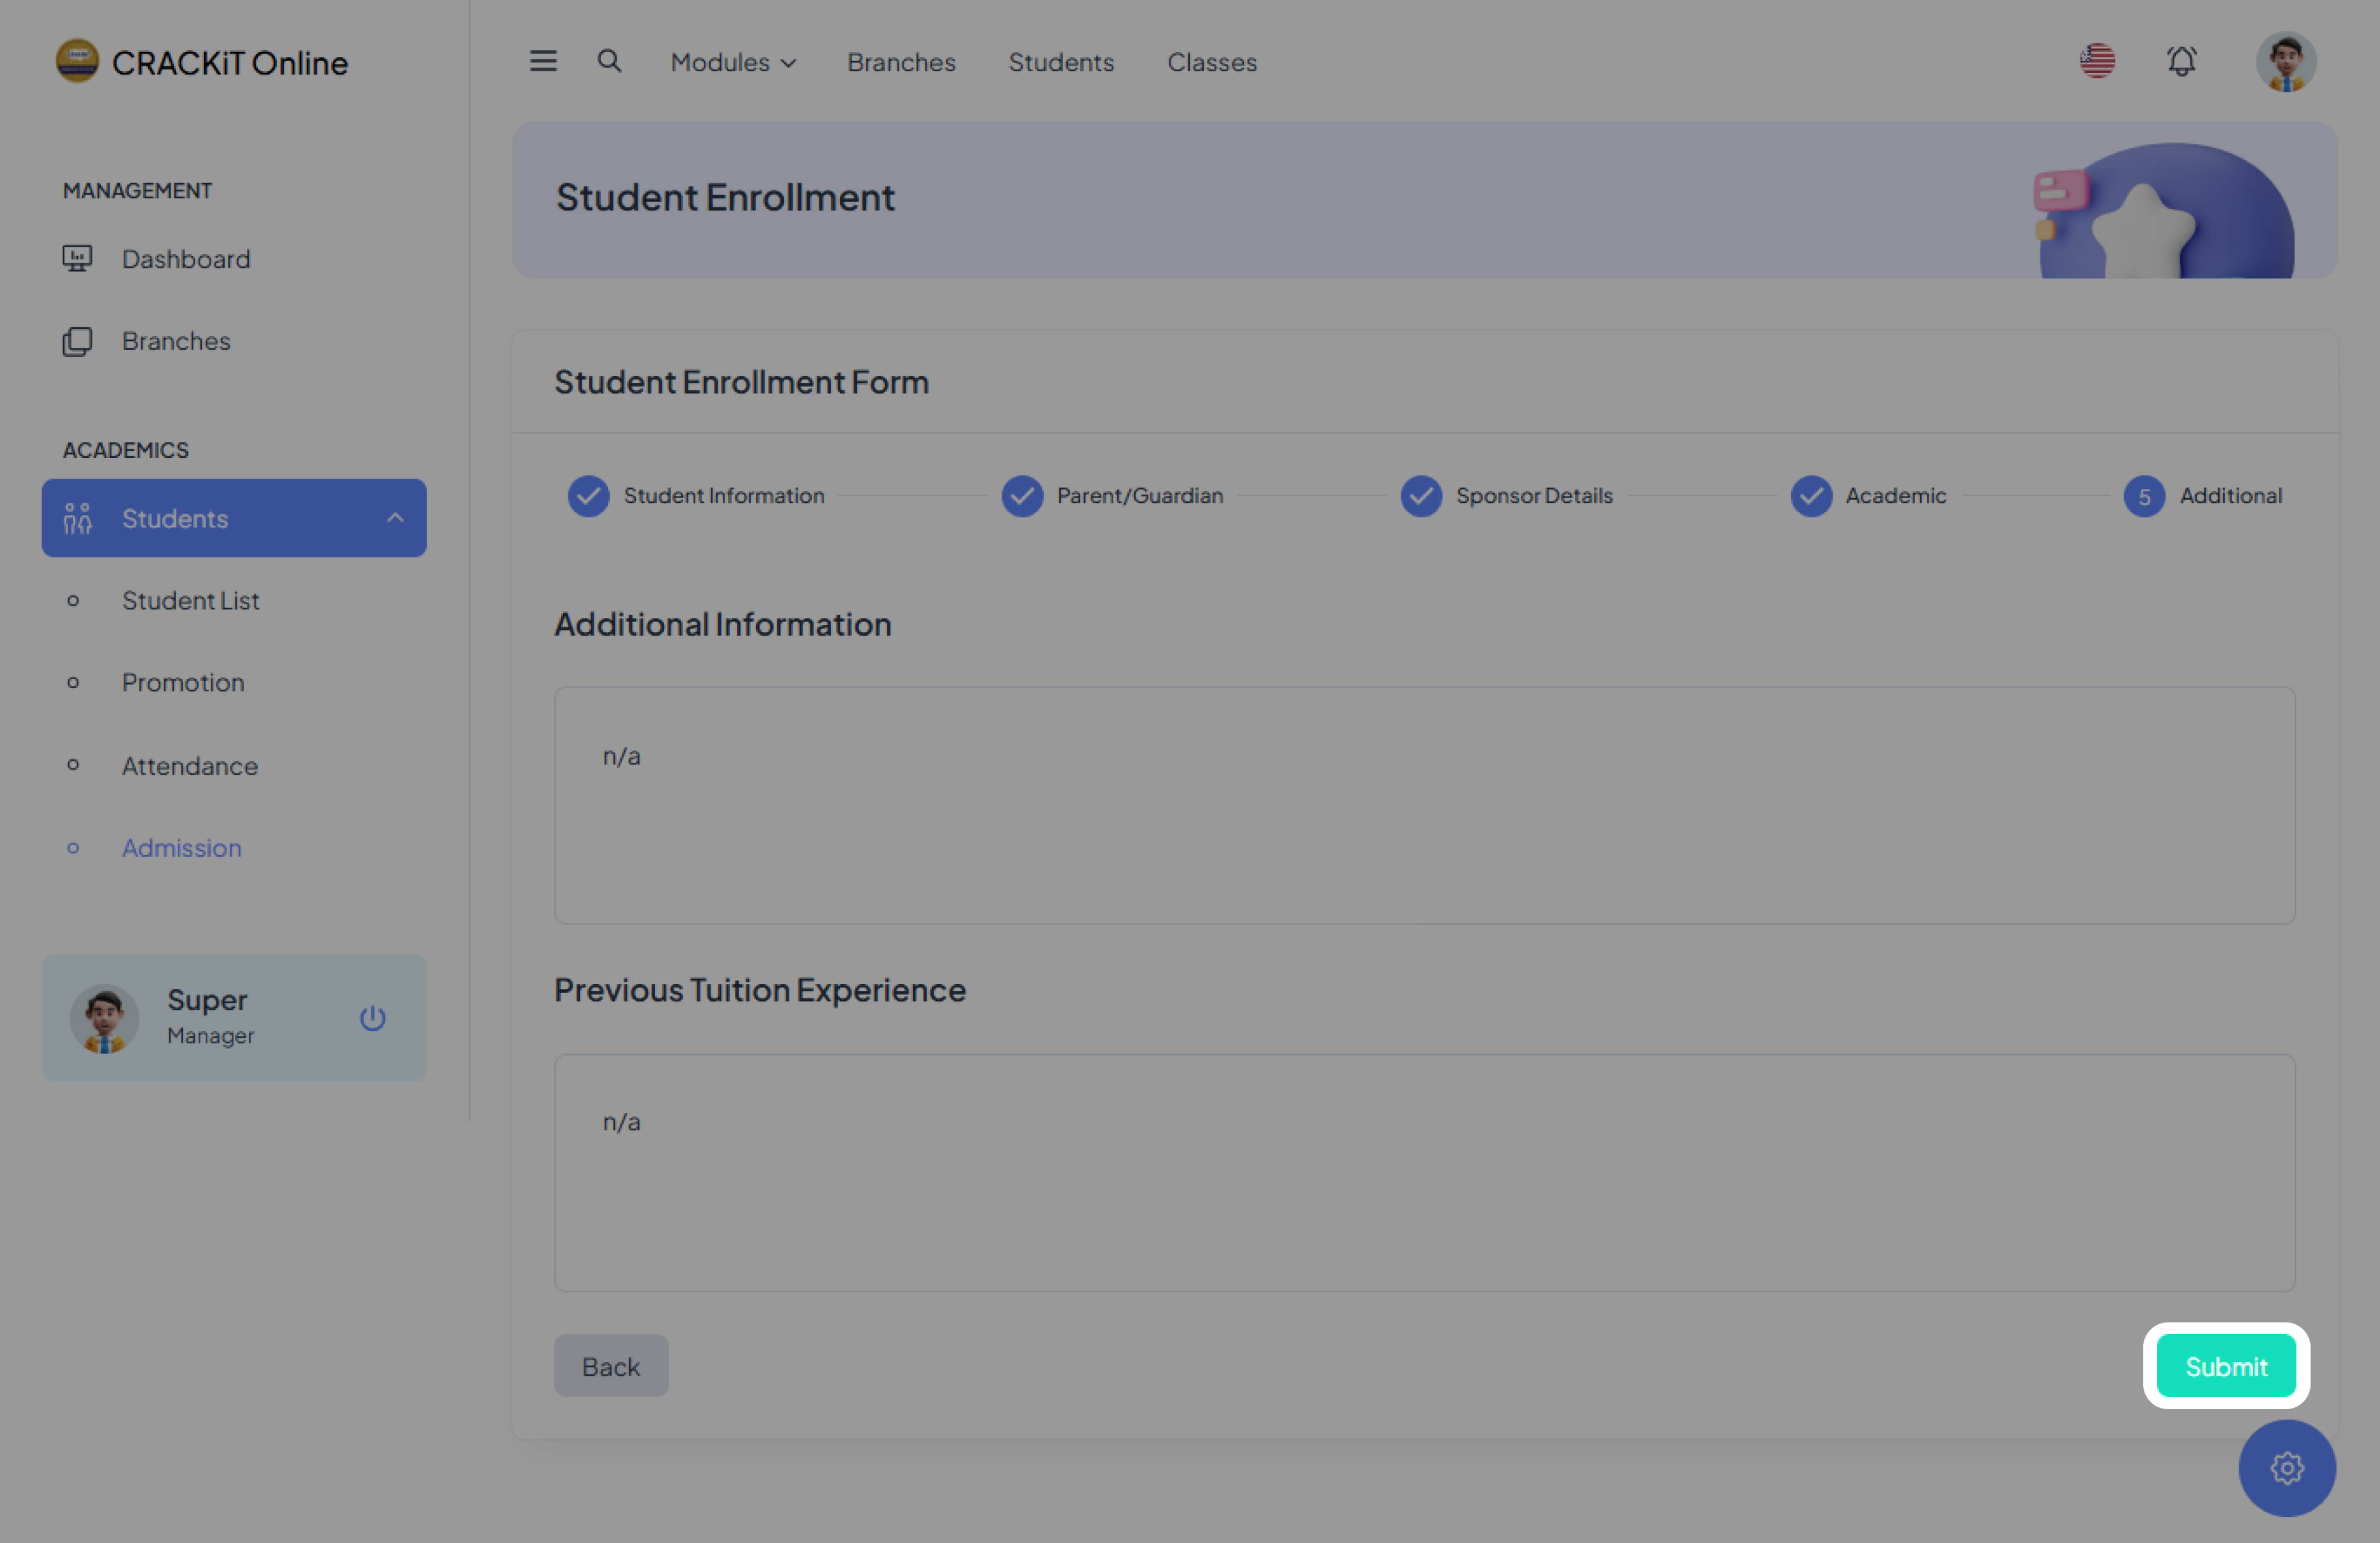The height and width of the screenshot is (1543, 2380).
Task: Open the Branches top navigation item
Action: point(901,62)
